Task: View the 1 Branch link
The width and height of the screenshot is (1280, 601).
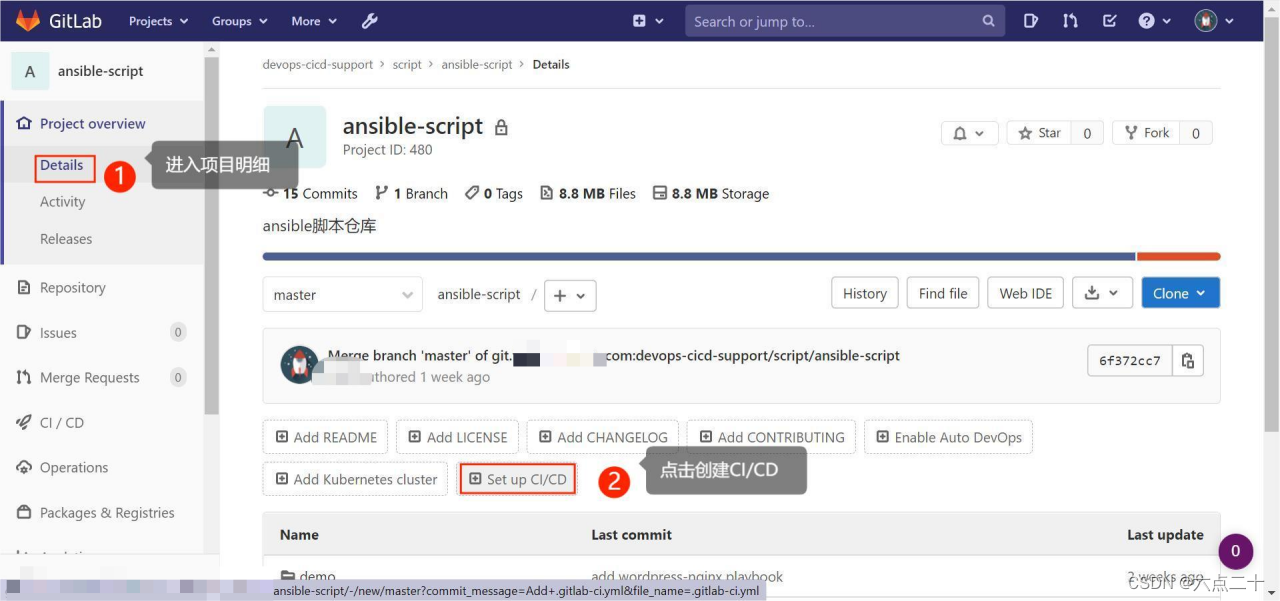Action: (x=411, y=194)
